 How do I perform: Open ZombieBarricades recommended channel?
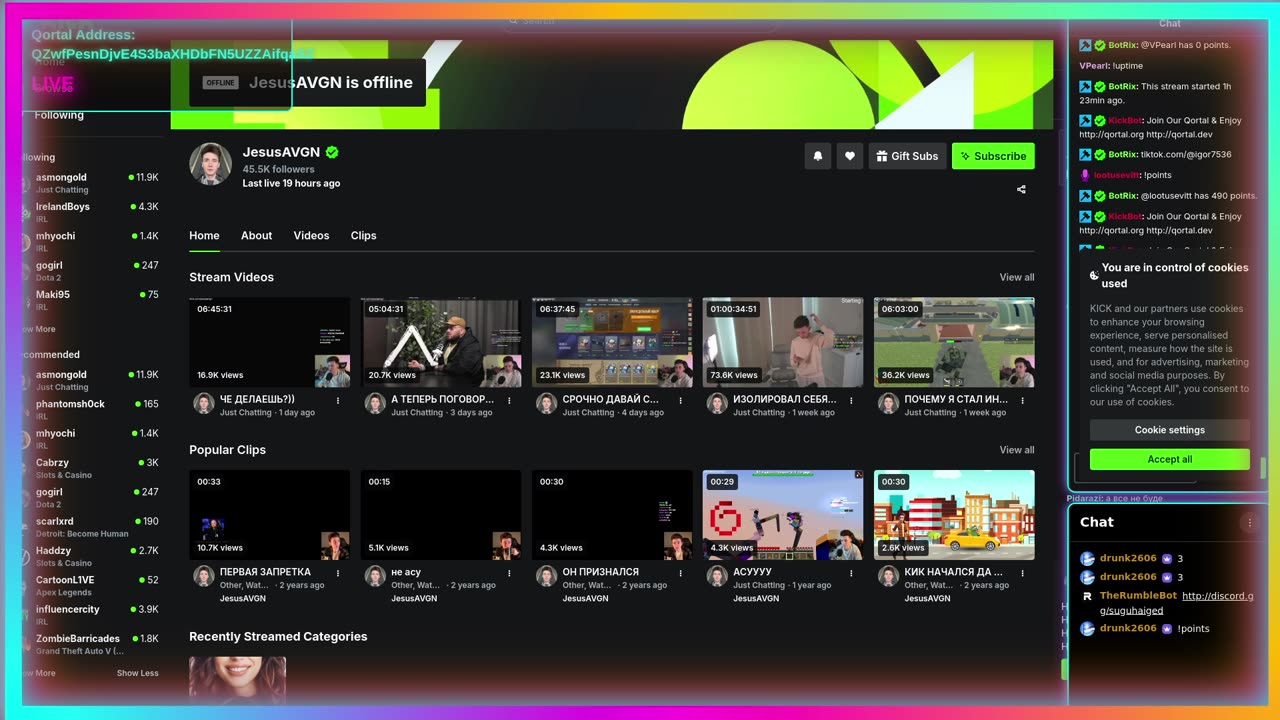[90, 644]
